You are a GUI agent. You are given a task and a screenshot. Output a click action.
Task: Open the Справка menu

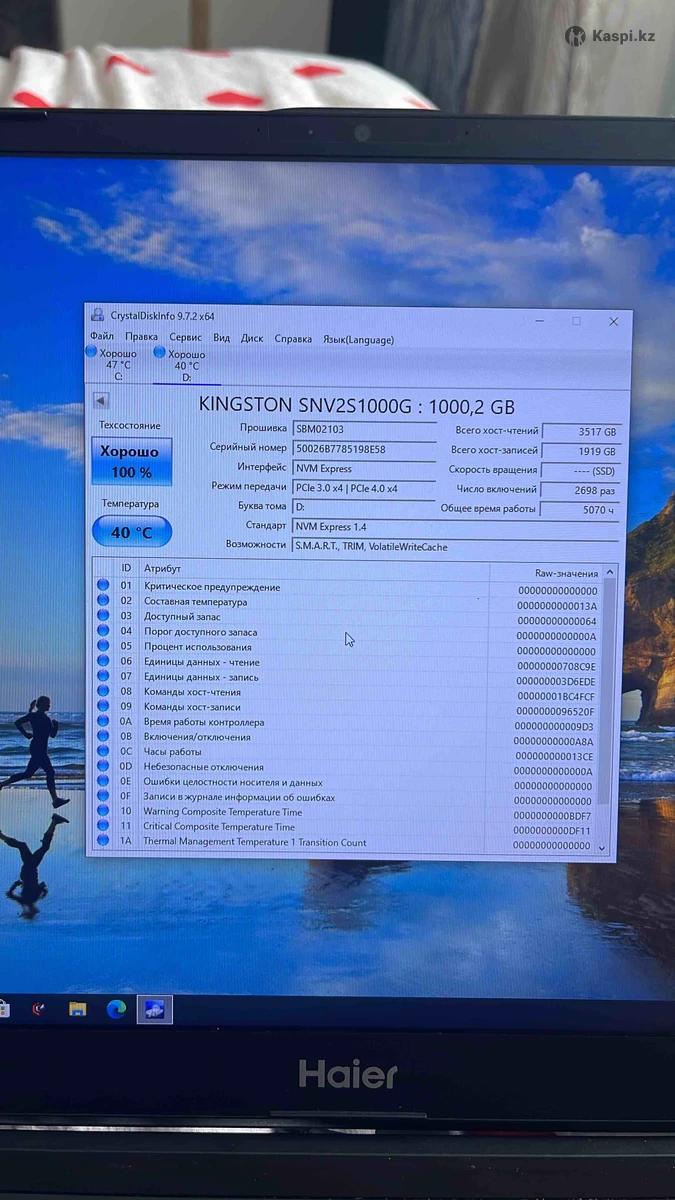click(x=293, y=339)
